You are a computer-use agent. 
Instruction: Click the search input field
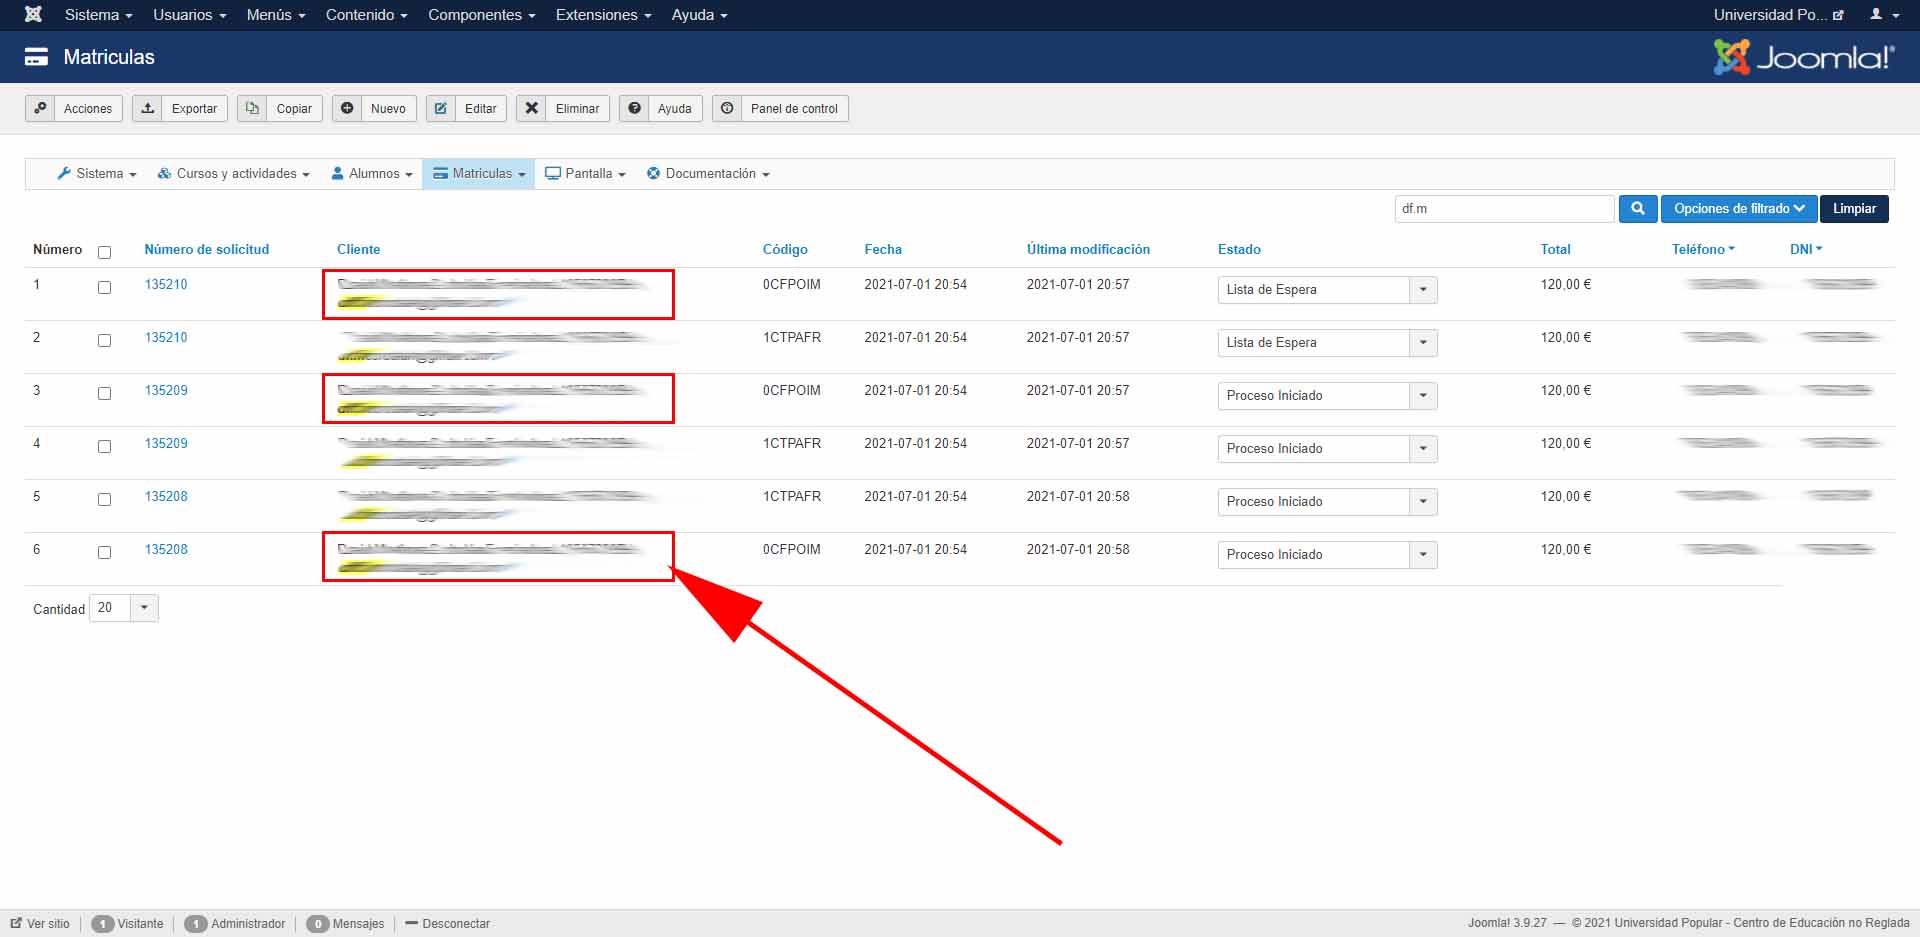[1503, 209]
